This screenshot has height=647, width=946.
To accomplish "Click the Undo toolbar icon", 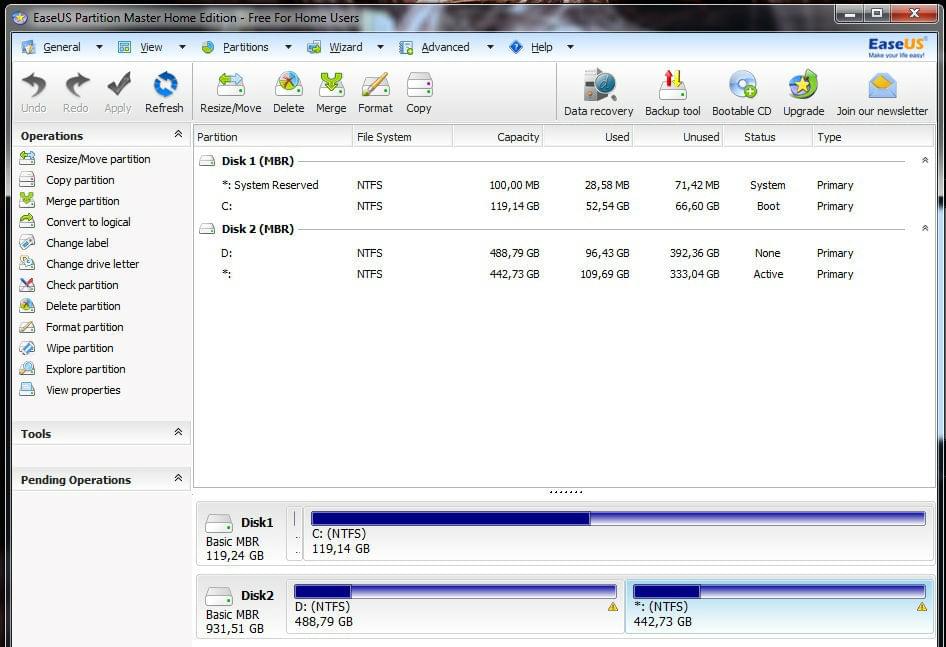I will (x=34, y=85).
